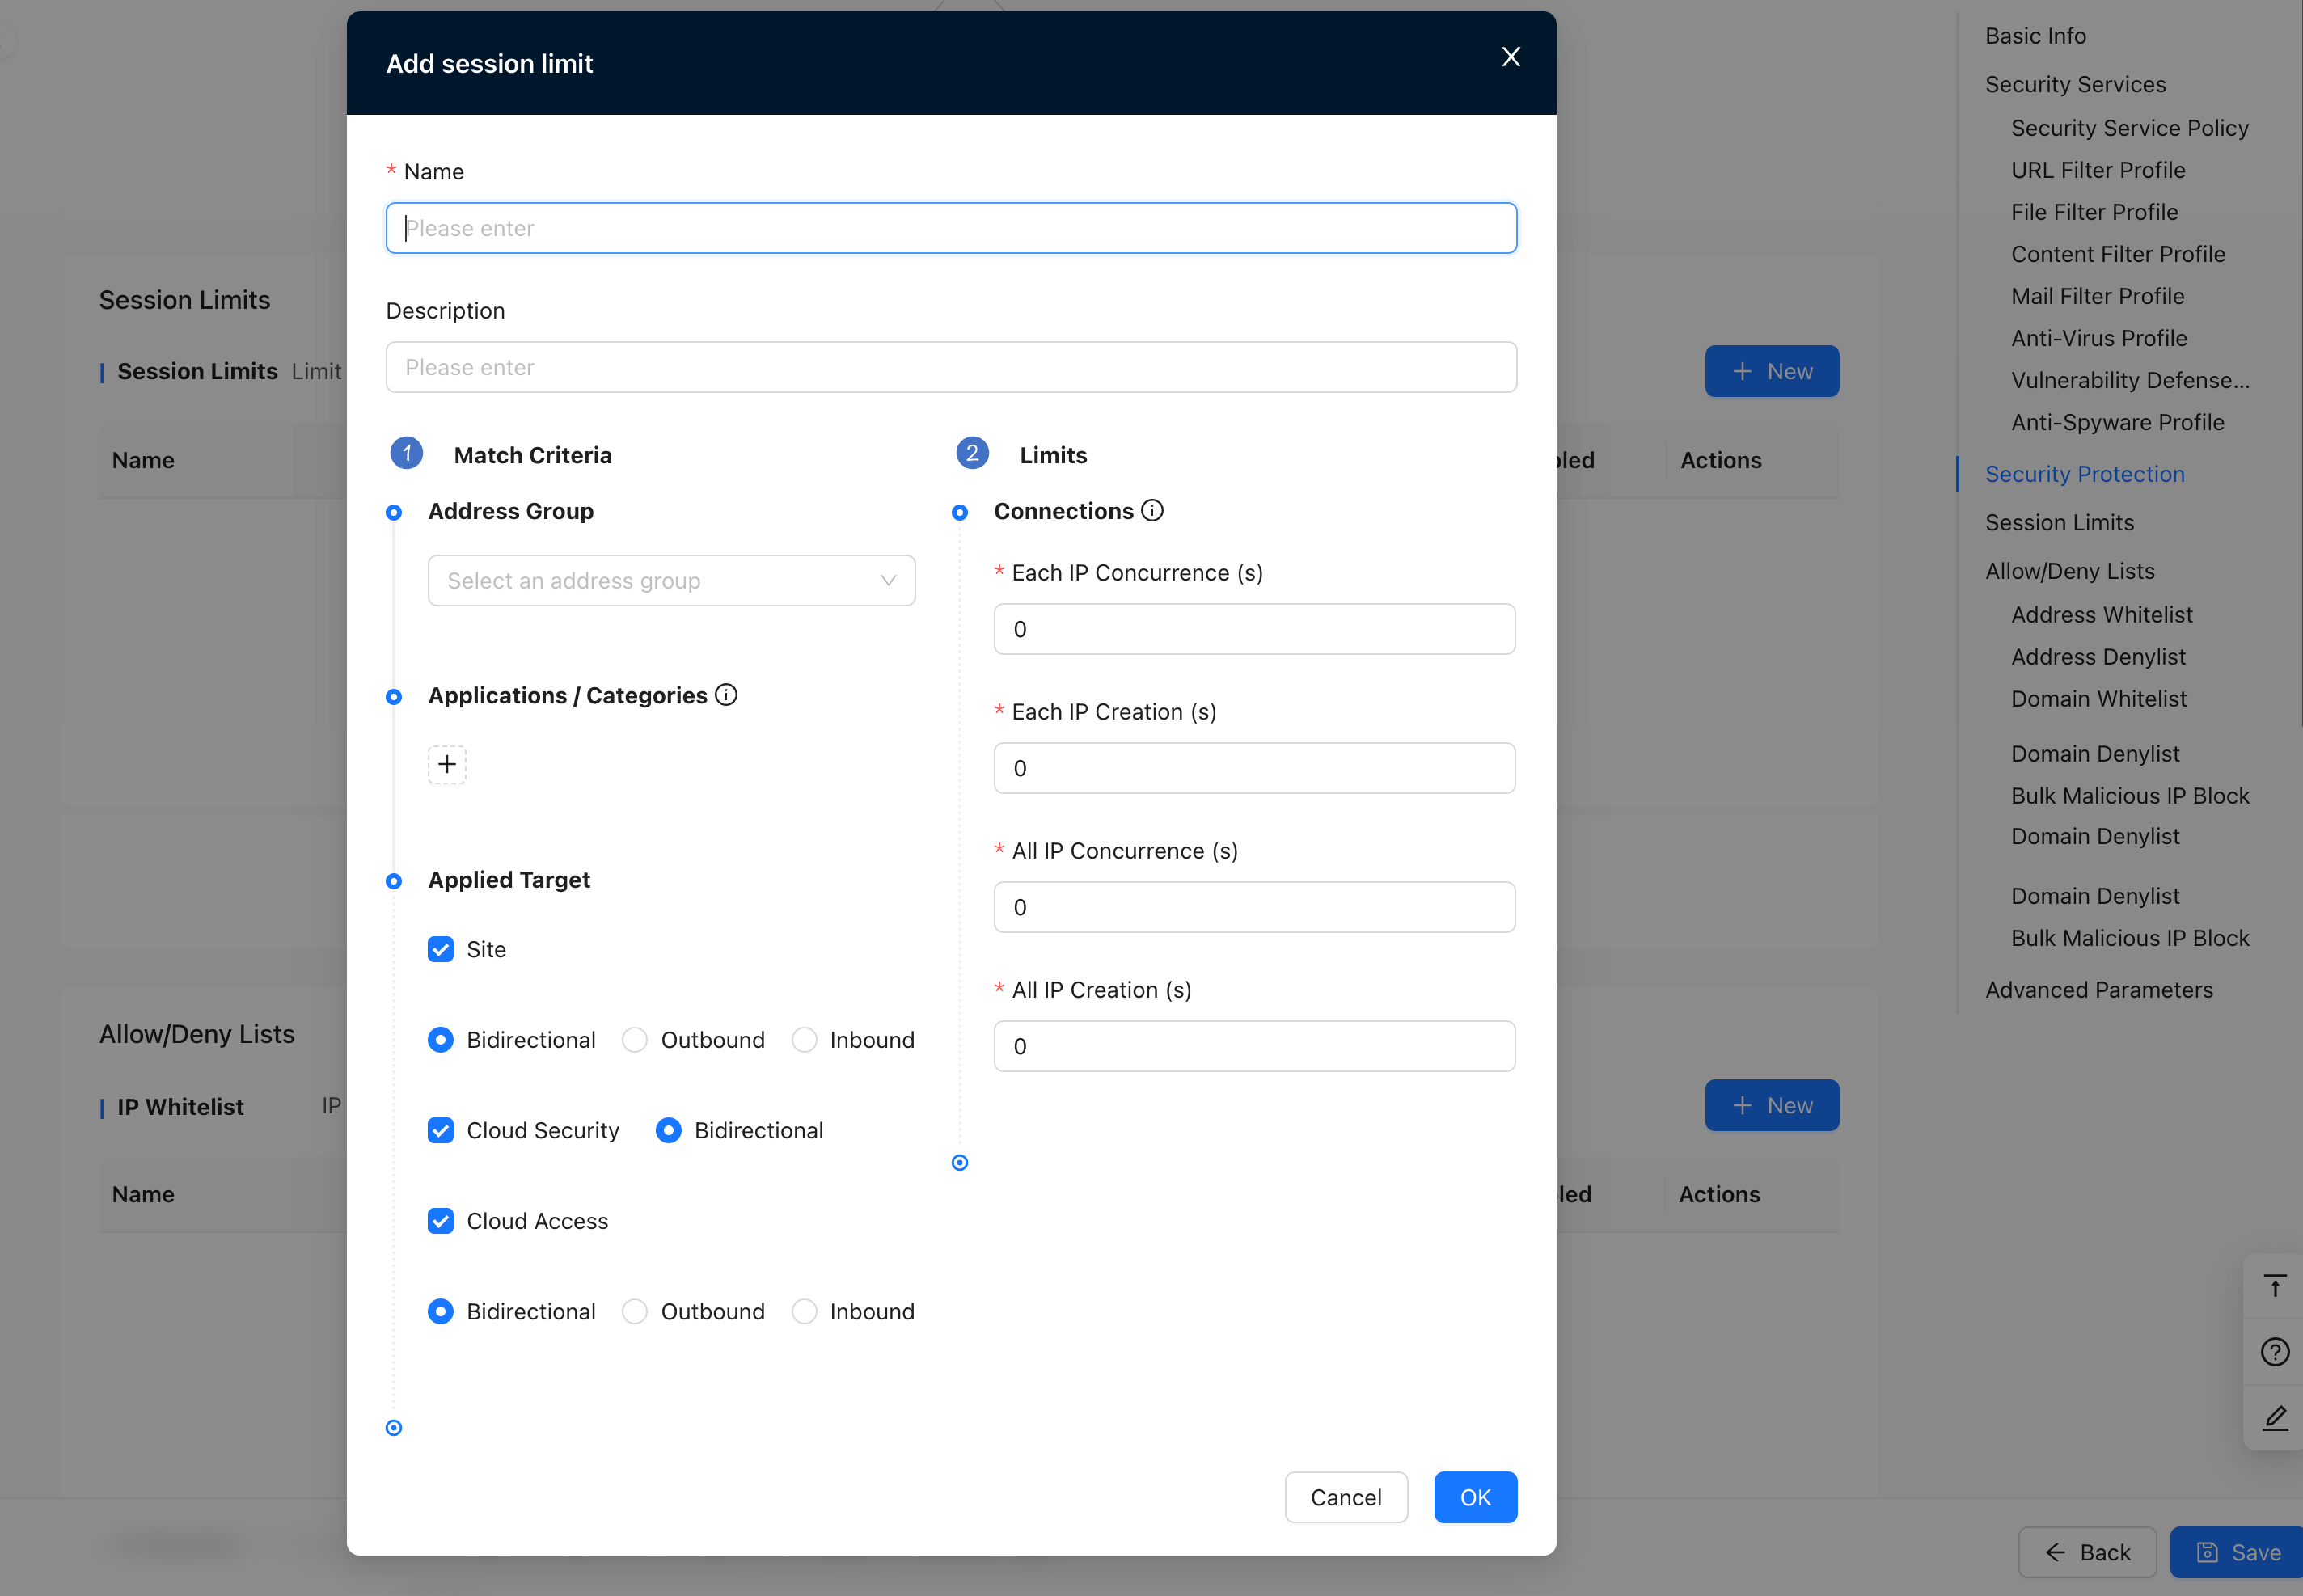Open Security Service Policy nav item

(2129, 128)
